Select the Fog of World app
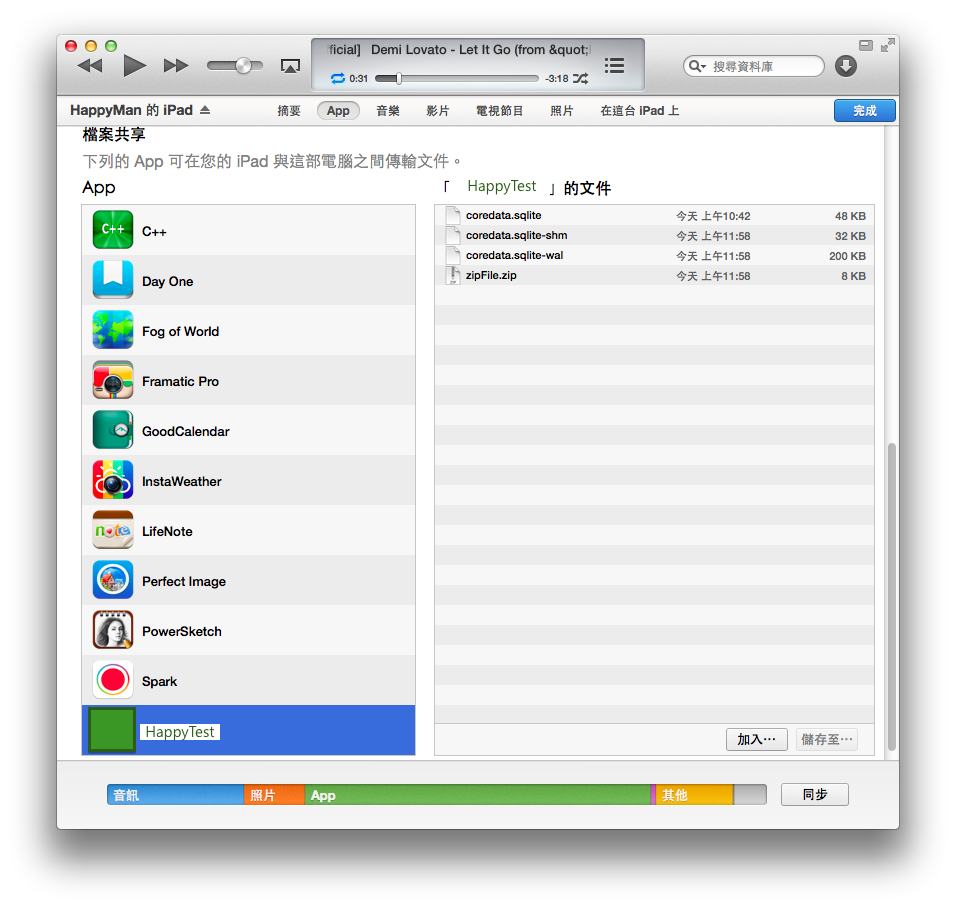 tap(180, 331)
